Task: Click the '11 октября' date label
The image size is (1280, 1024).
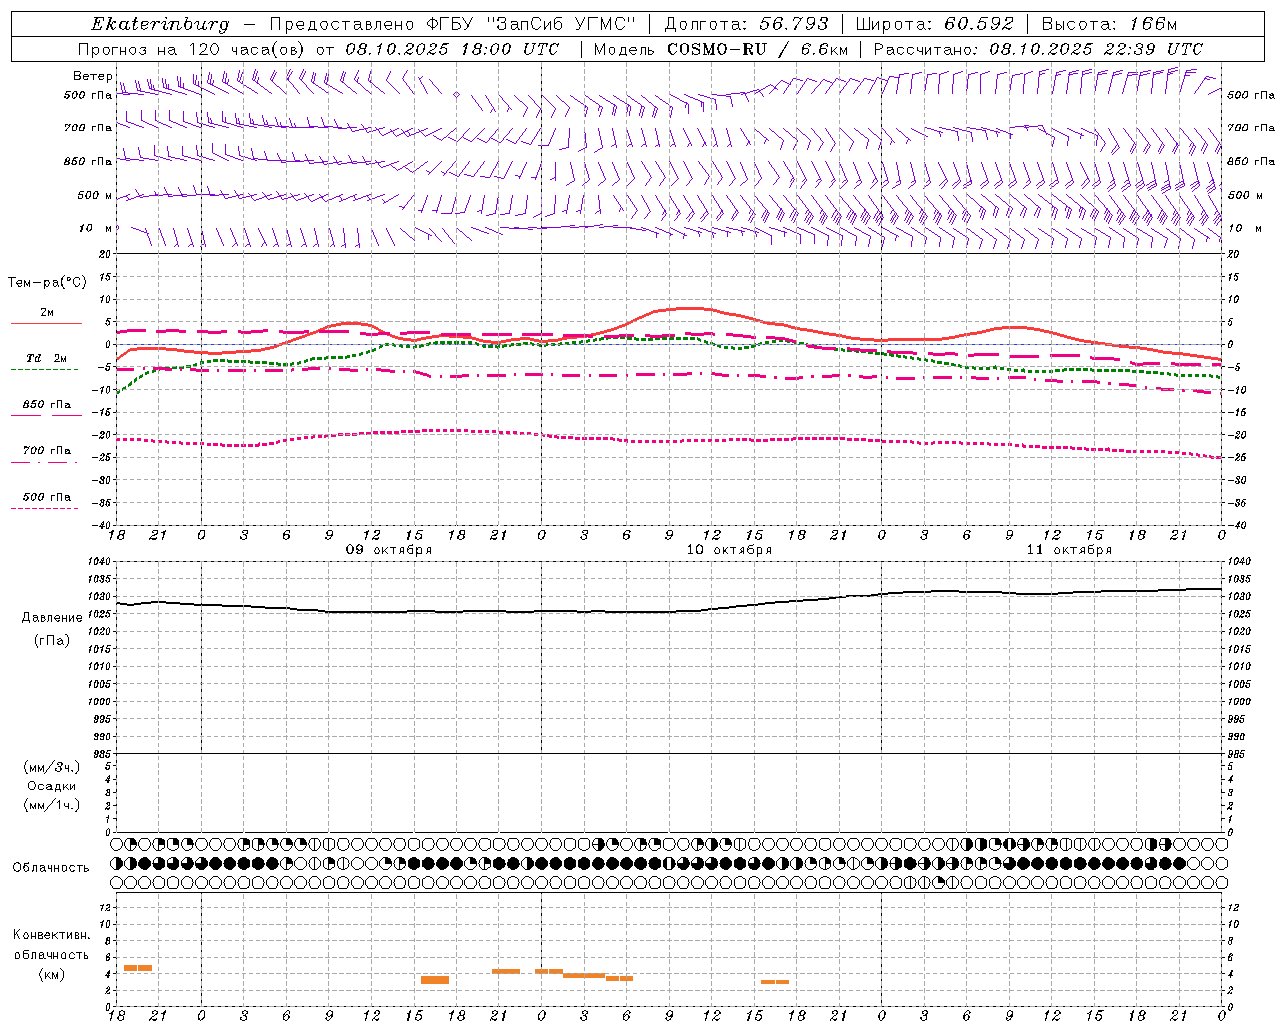Action: tap(1069, 550)
